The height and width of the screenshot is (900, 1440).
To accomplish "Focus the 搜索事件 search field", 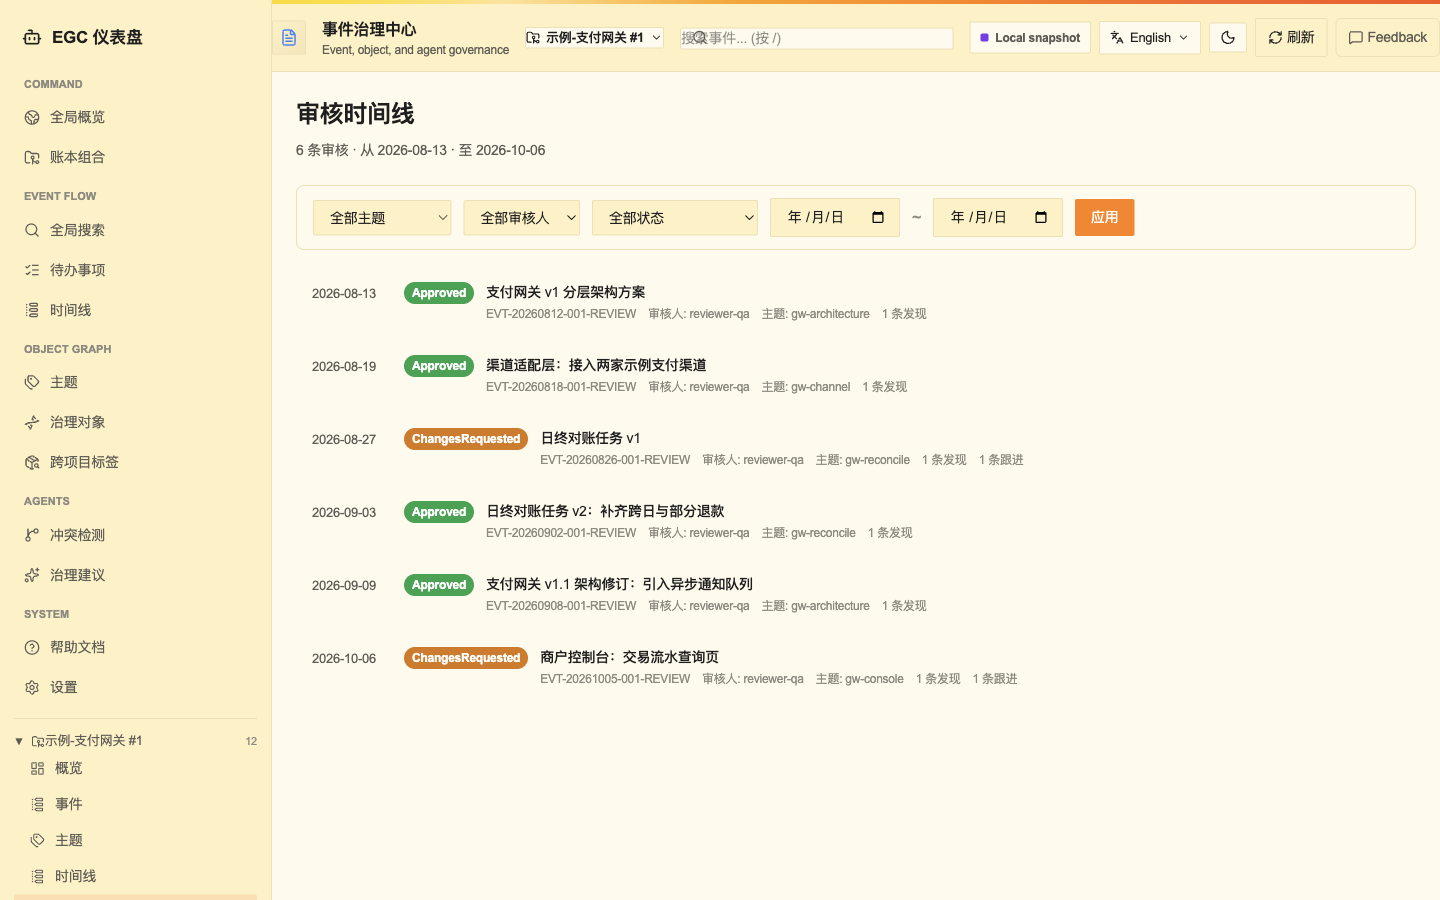I will [x=817, y=38].
